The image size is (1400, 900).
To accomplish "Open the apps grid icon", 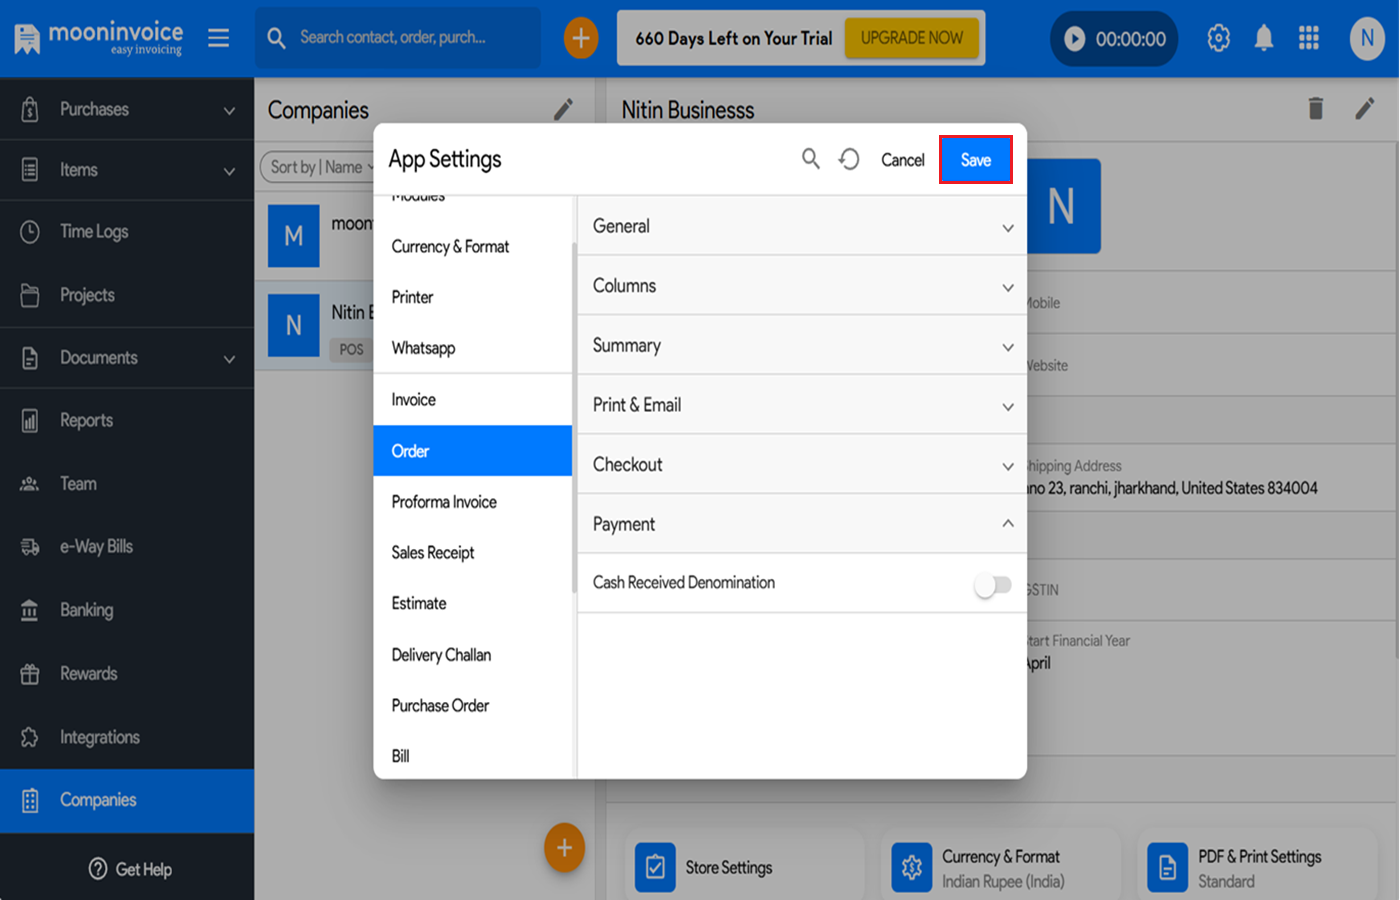I will coord(1309,38).
